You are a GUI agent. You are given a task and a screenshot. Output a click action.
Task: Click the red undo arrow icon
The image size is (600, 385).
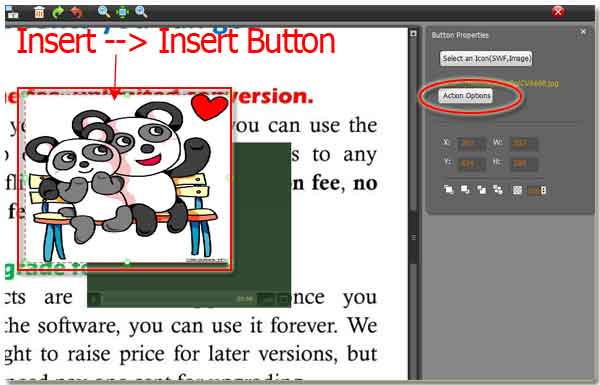coord(77,13)
